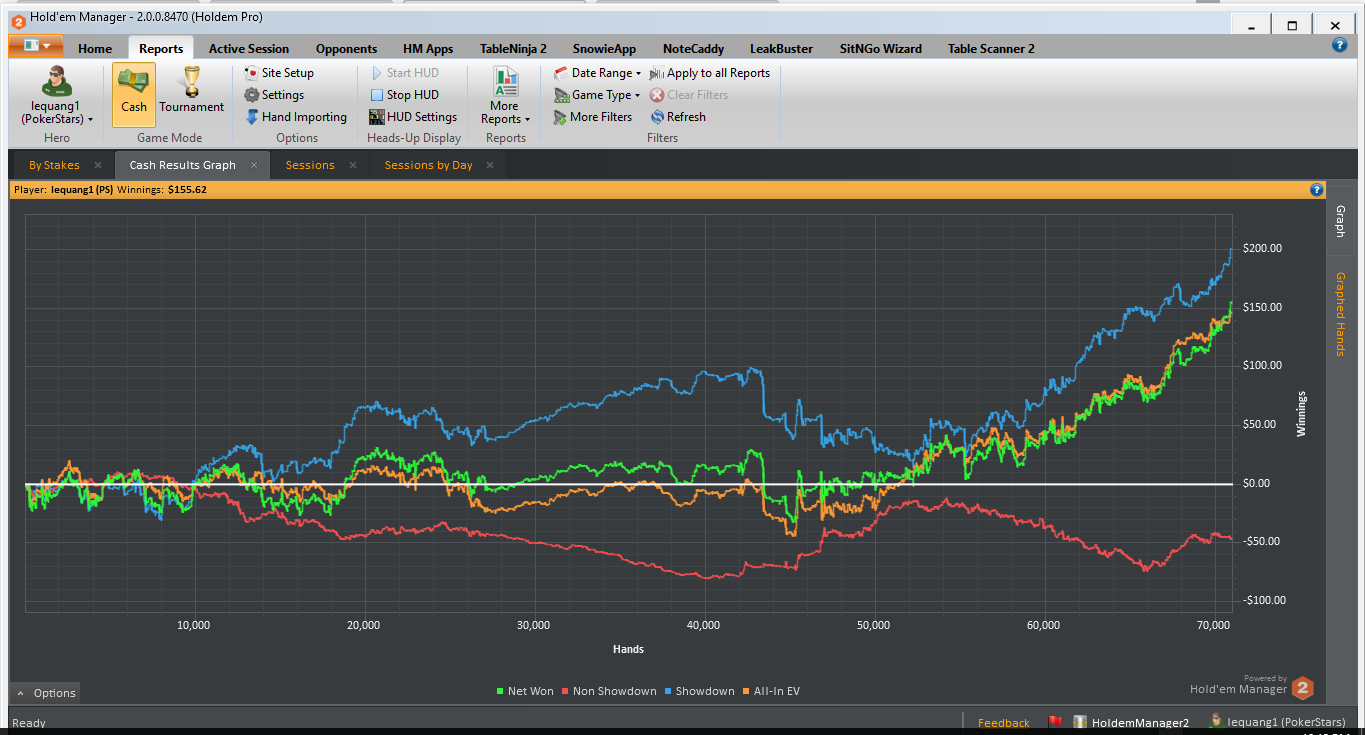Click HoldemManager2 database in status bar
This screenshot has width=1365, height=735.
coord(1131,723)
